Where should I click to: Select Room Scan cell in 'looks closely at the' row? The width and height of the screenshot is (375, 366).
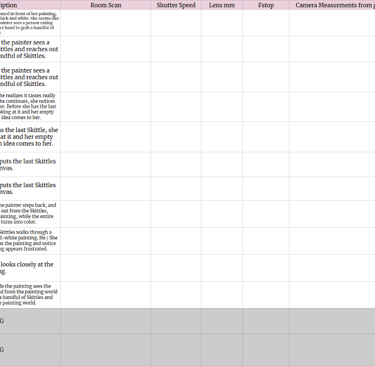[x=106, y=268]
